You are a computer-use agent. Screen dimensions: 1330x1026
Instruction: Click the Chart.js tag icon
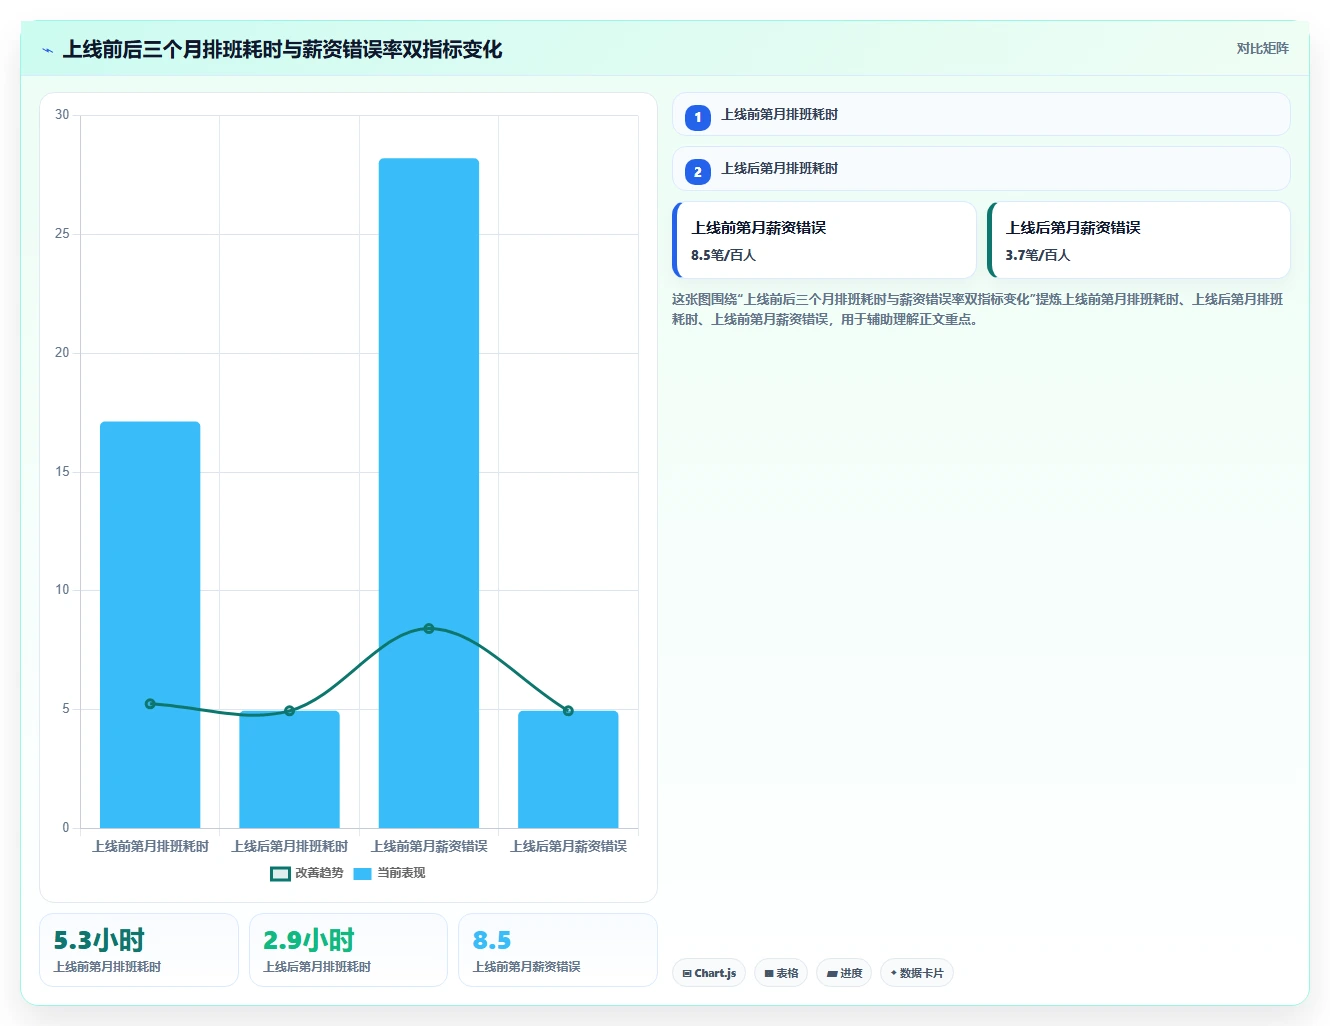[x=687, y=973]
